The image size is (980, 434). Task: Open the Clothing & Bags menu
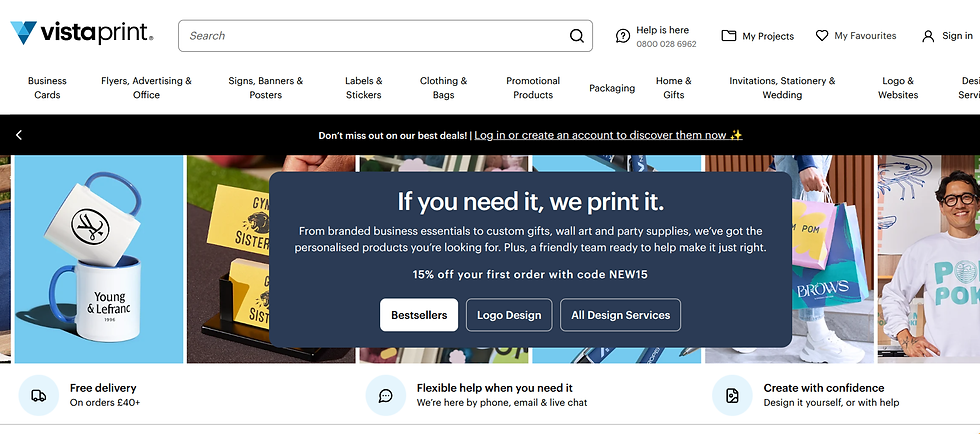point(443,88)
